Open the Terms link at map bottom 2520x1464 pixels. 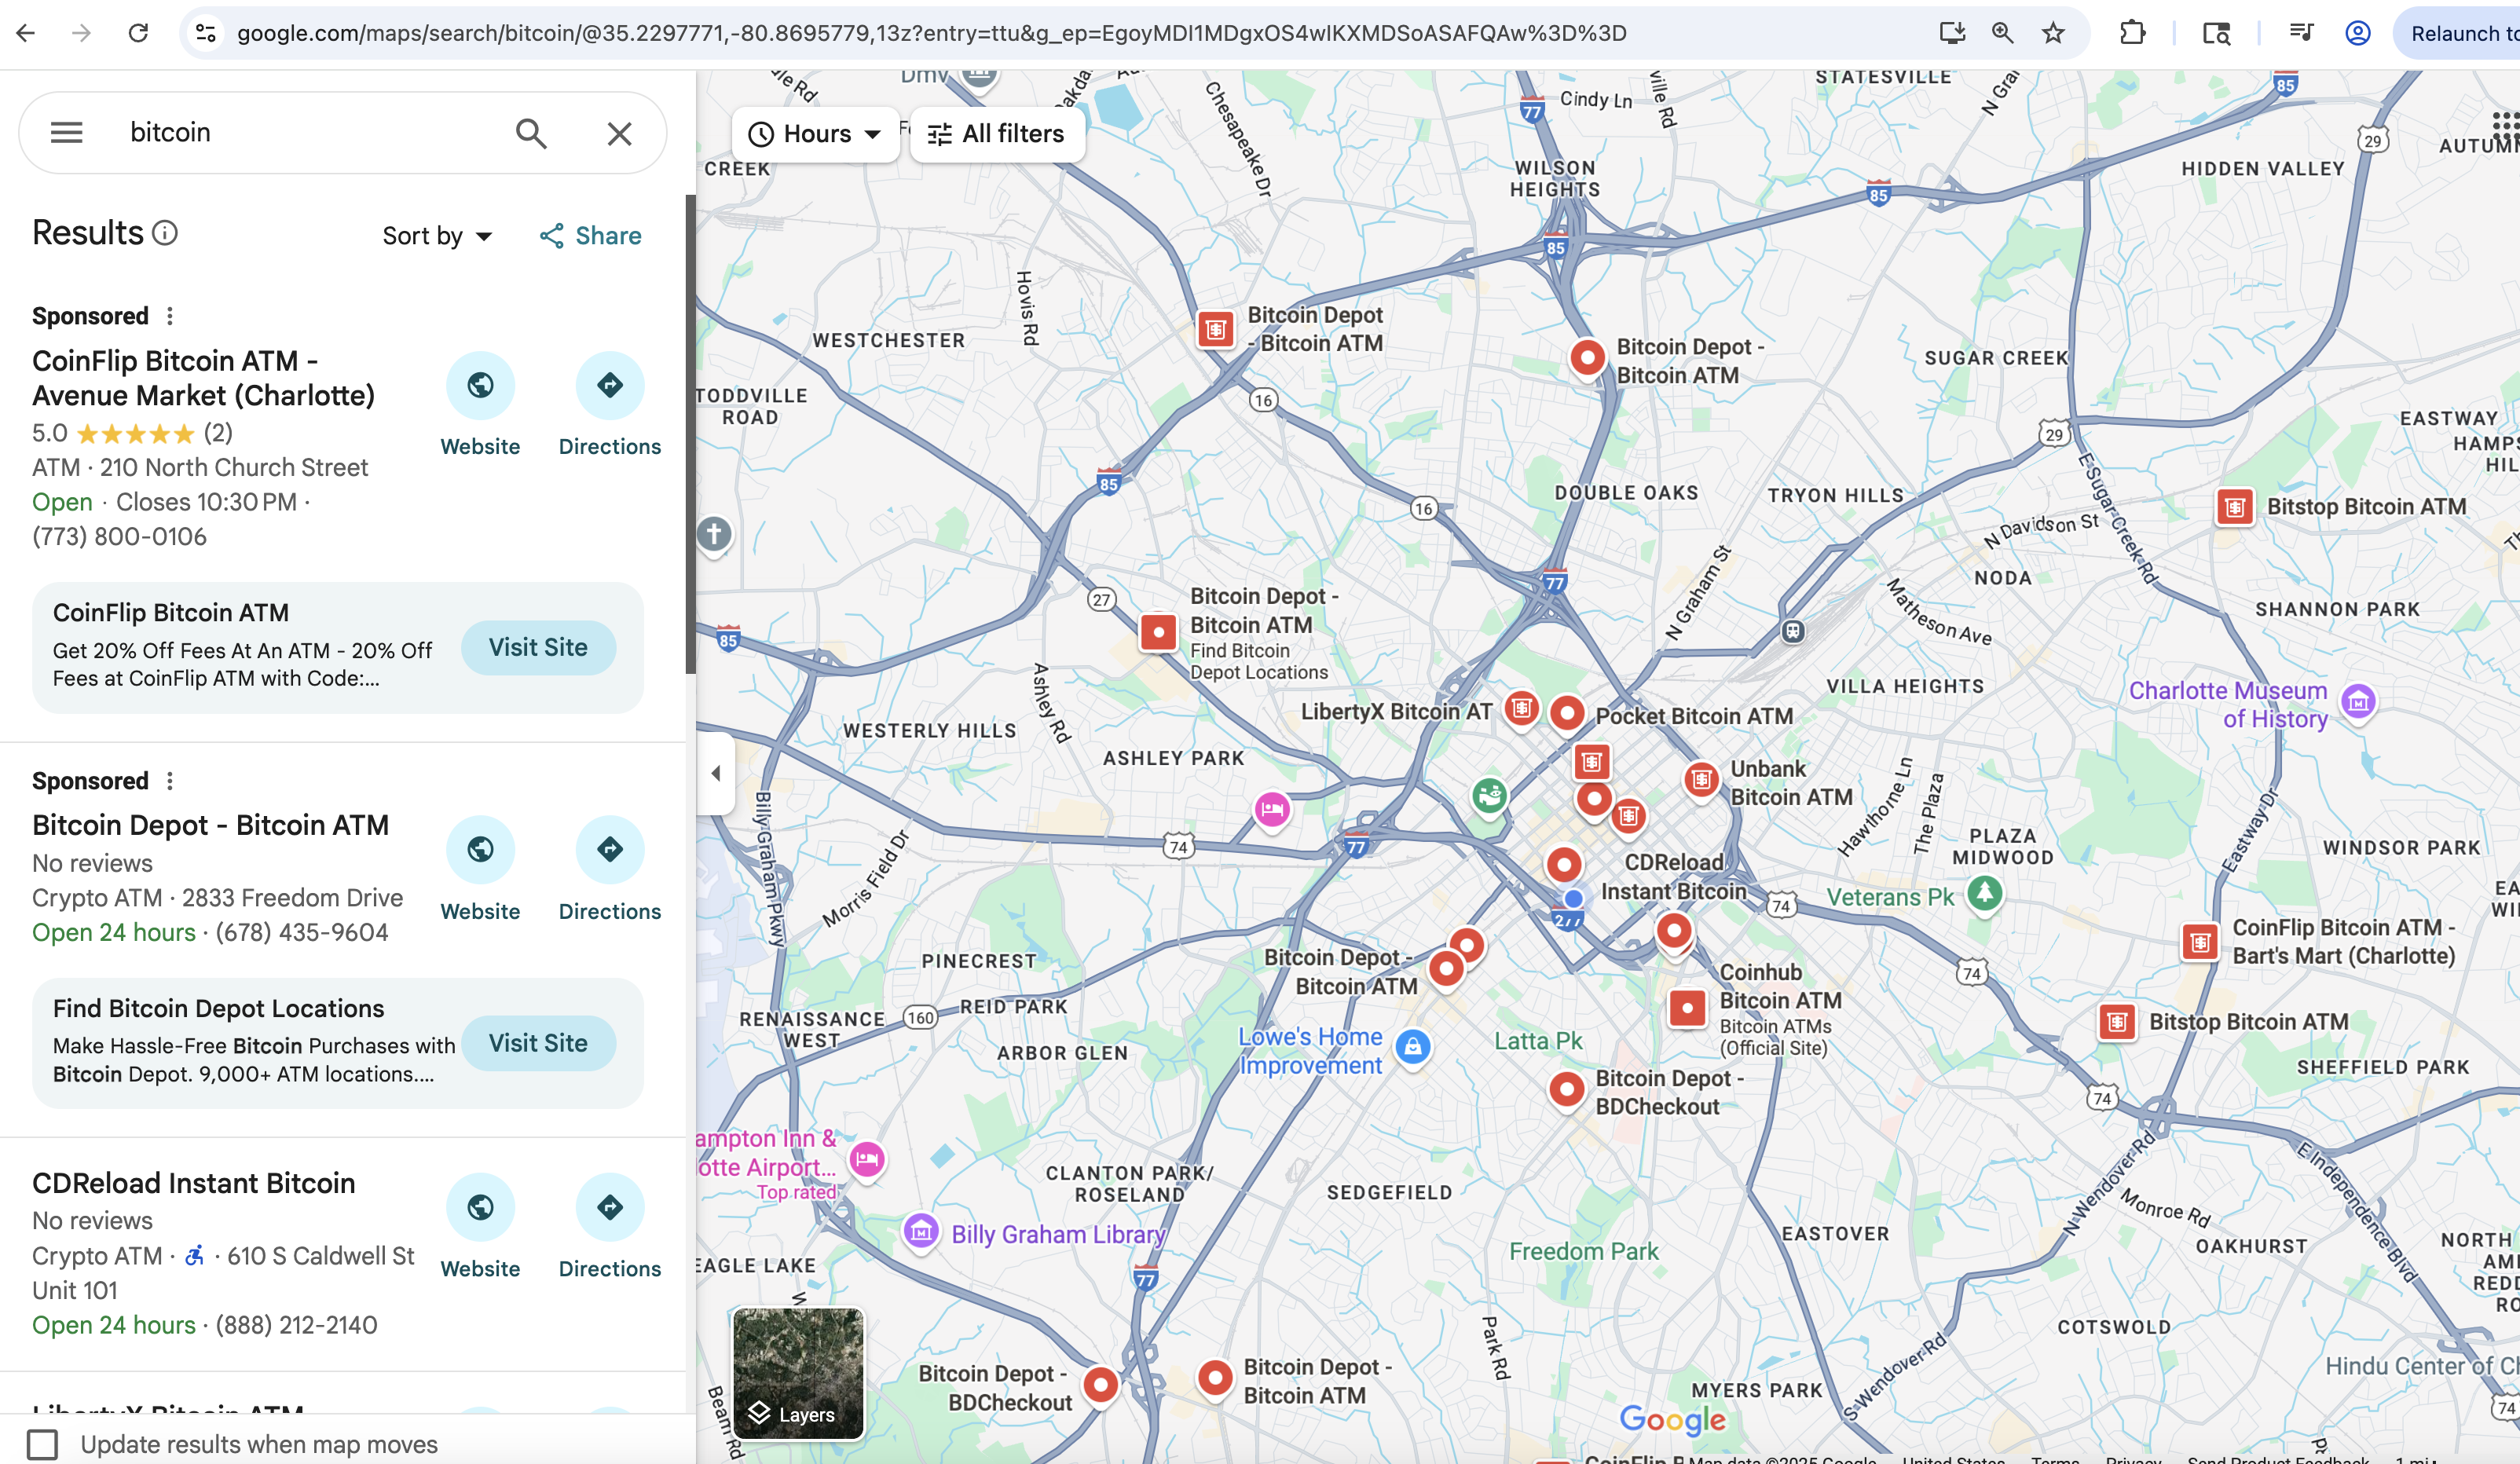[2055, 1459]
